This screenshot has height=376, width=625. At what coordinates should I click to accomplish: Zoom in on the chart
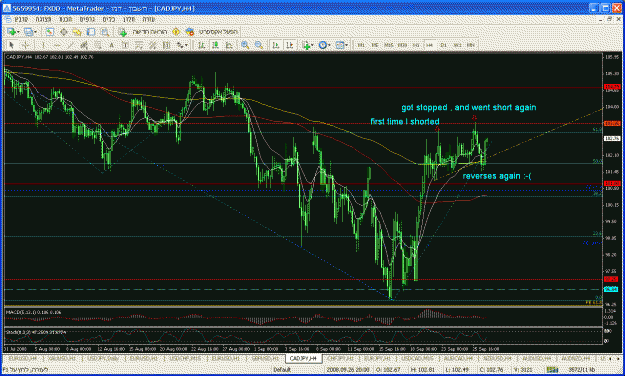[245, 45]
